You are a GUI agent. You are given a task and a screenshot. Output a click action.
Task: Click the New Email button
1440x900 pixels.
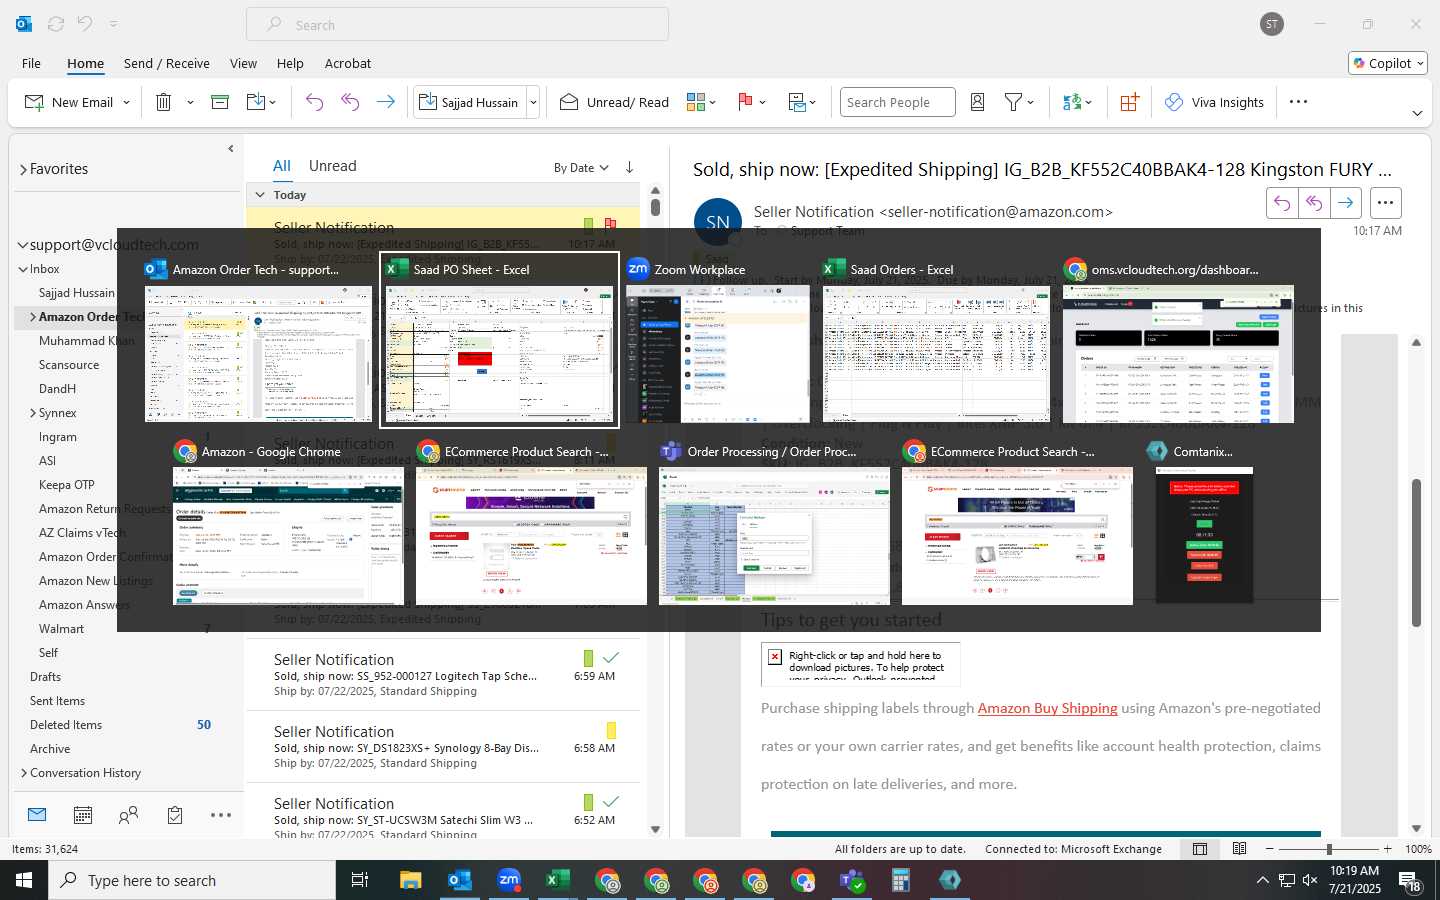click(x=69, y=102)
